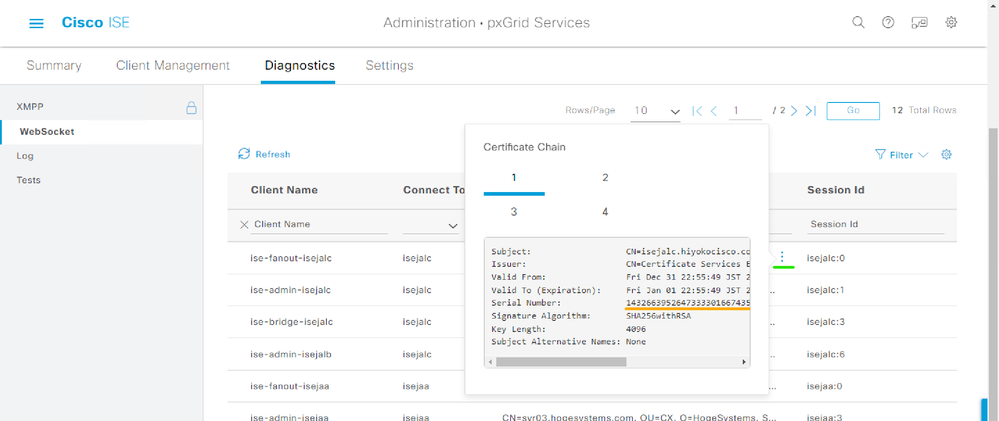
Task: Open Log in the sidebar
Action: [25, 155]
